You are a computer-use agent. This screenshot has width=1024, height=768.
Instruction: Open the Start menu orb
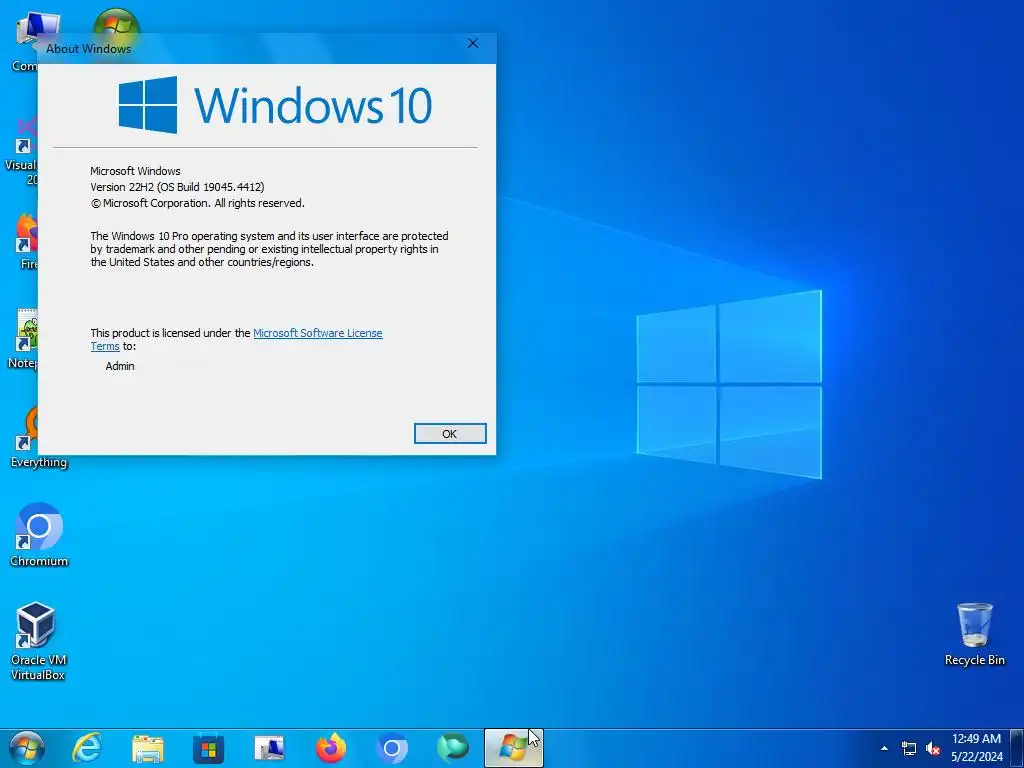(27, 748)
